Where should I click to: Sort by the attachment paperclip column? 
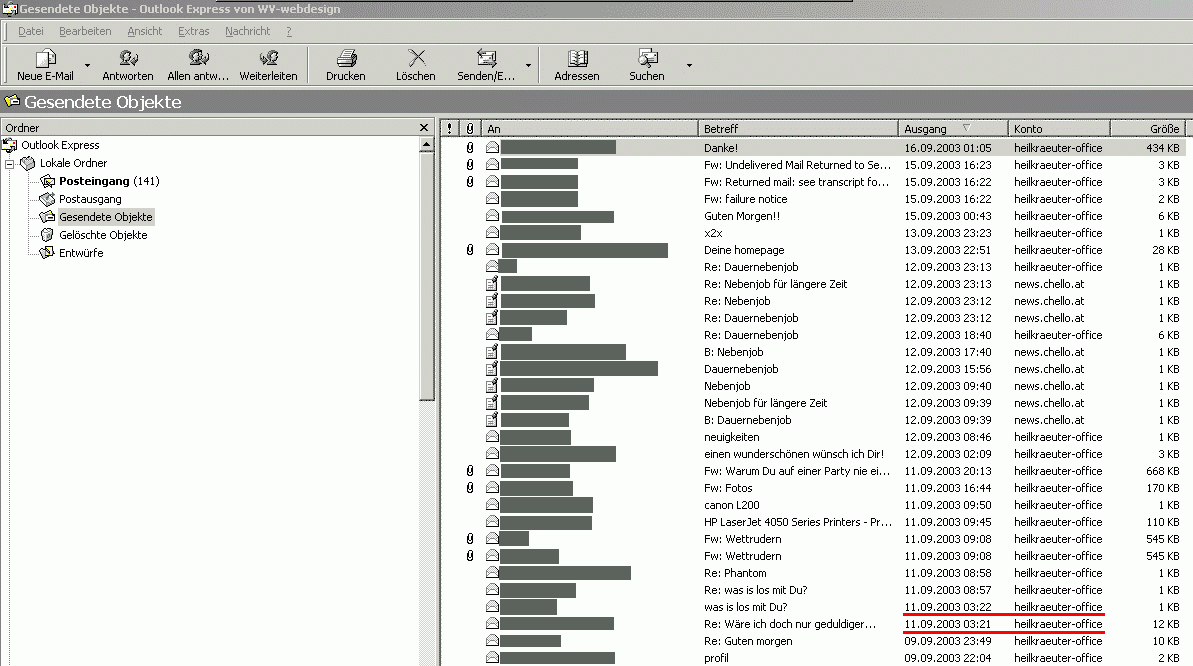pos(470,129)
